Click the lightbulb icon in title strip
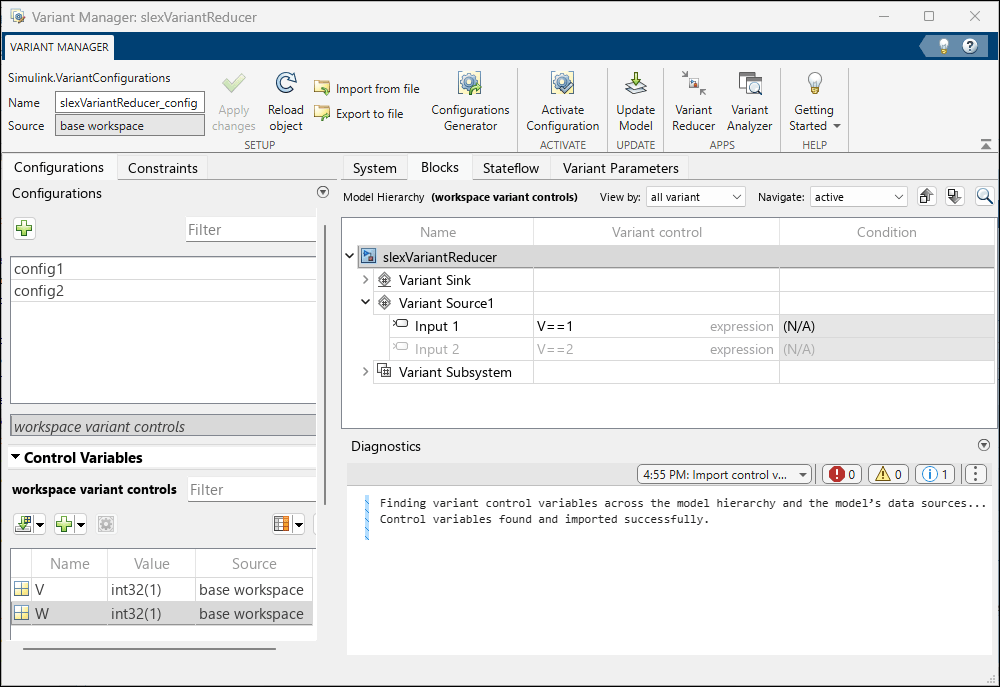This screenshot has height=687, width=1000. coord(944,46)
